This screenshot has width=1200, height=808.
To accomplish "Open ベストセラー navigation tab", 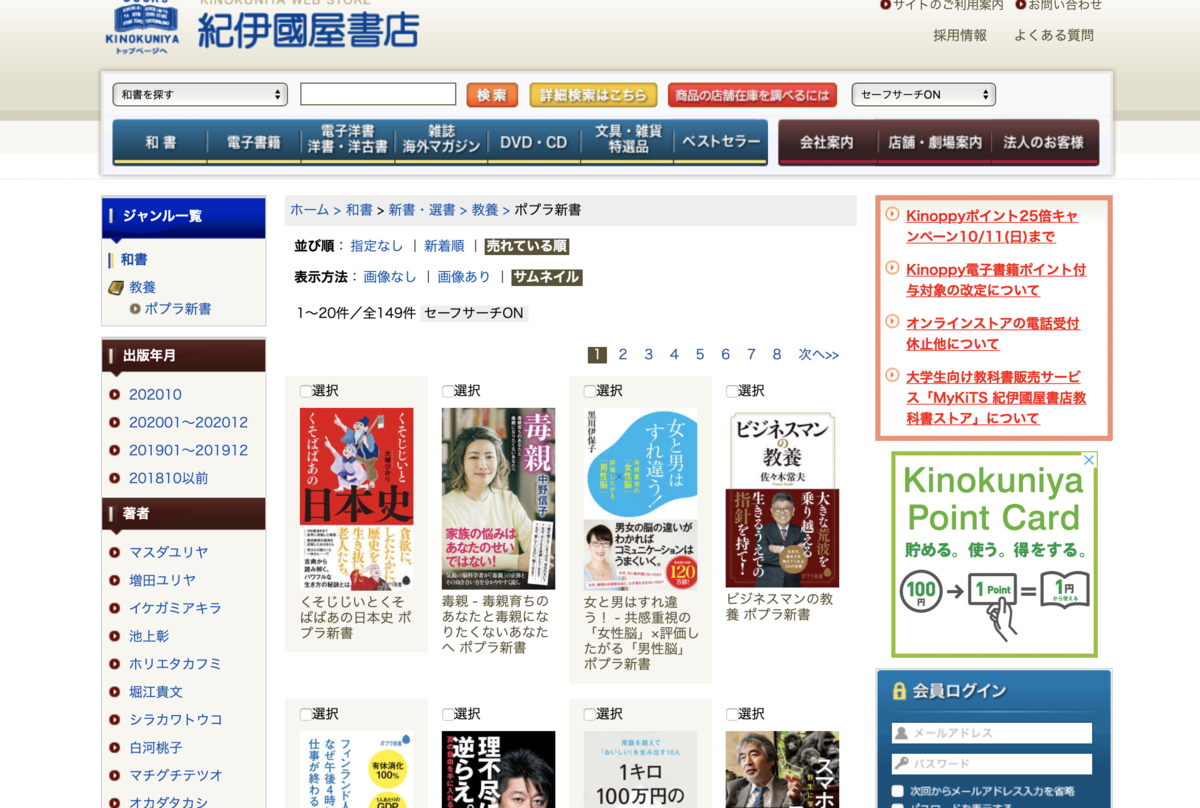I will pyautogui.click(x=721, y=142).
